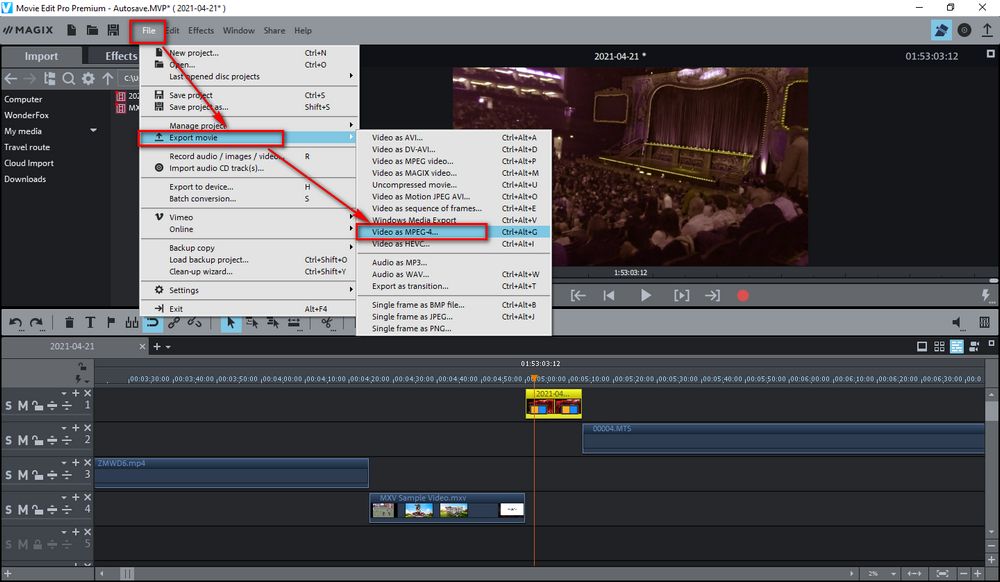The width and height of the screenshot is (1000, 582).
Task: Select the single object mouse mode arrow
Action: pos(231,323)
